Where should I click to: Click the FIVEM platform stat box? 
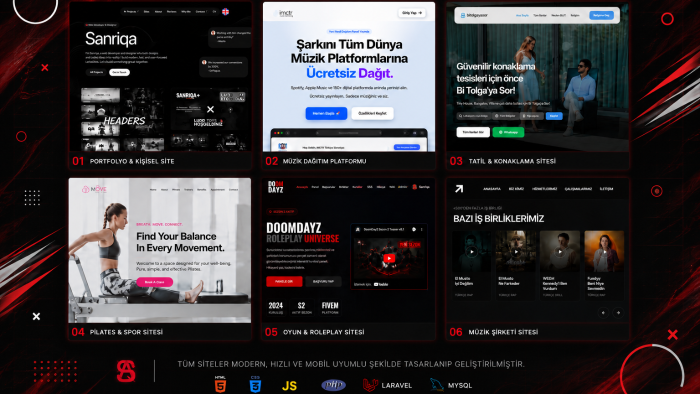(x=330, y=307)
